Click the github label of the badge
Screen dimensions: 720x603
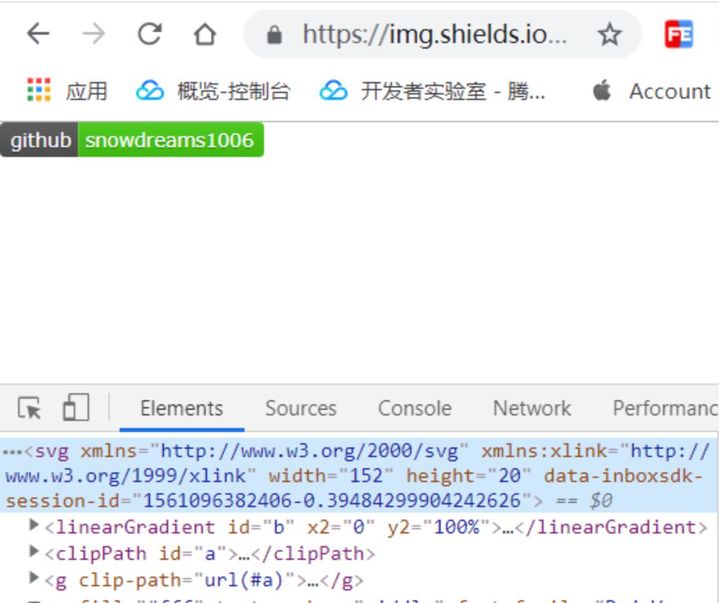tap(39, 140)
